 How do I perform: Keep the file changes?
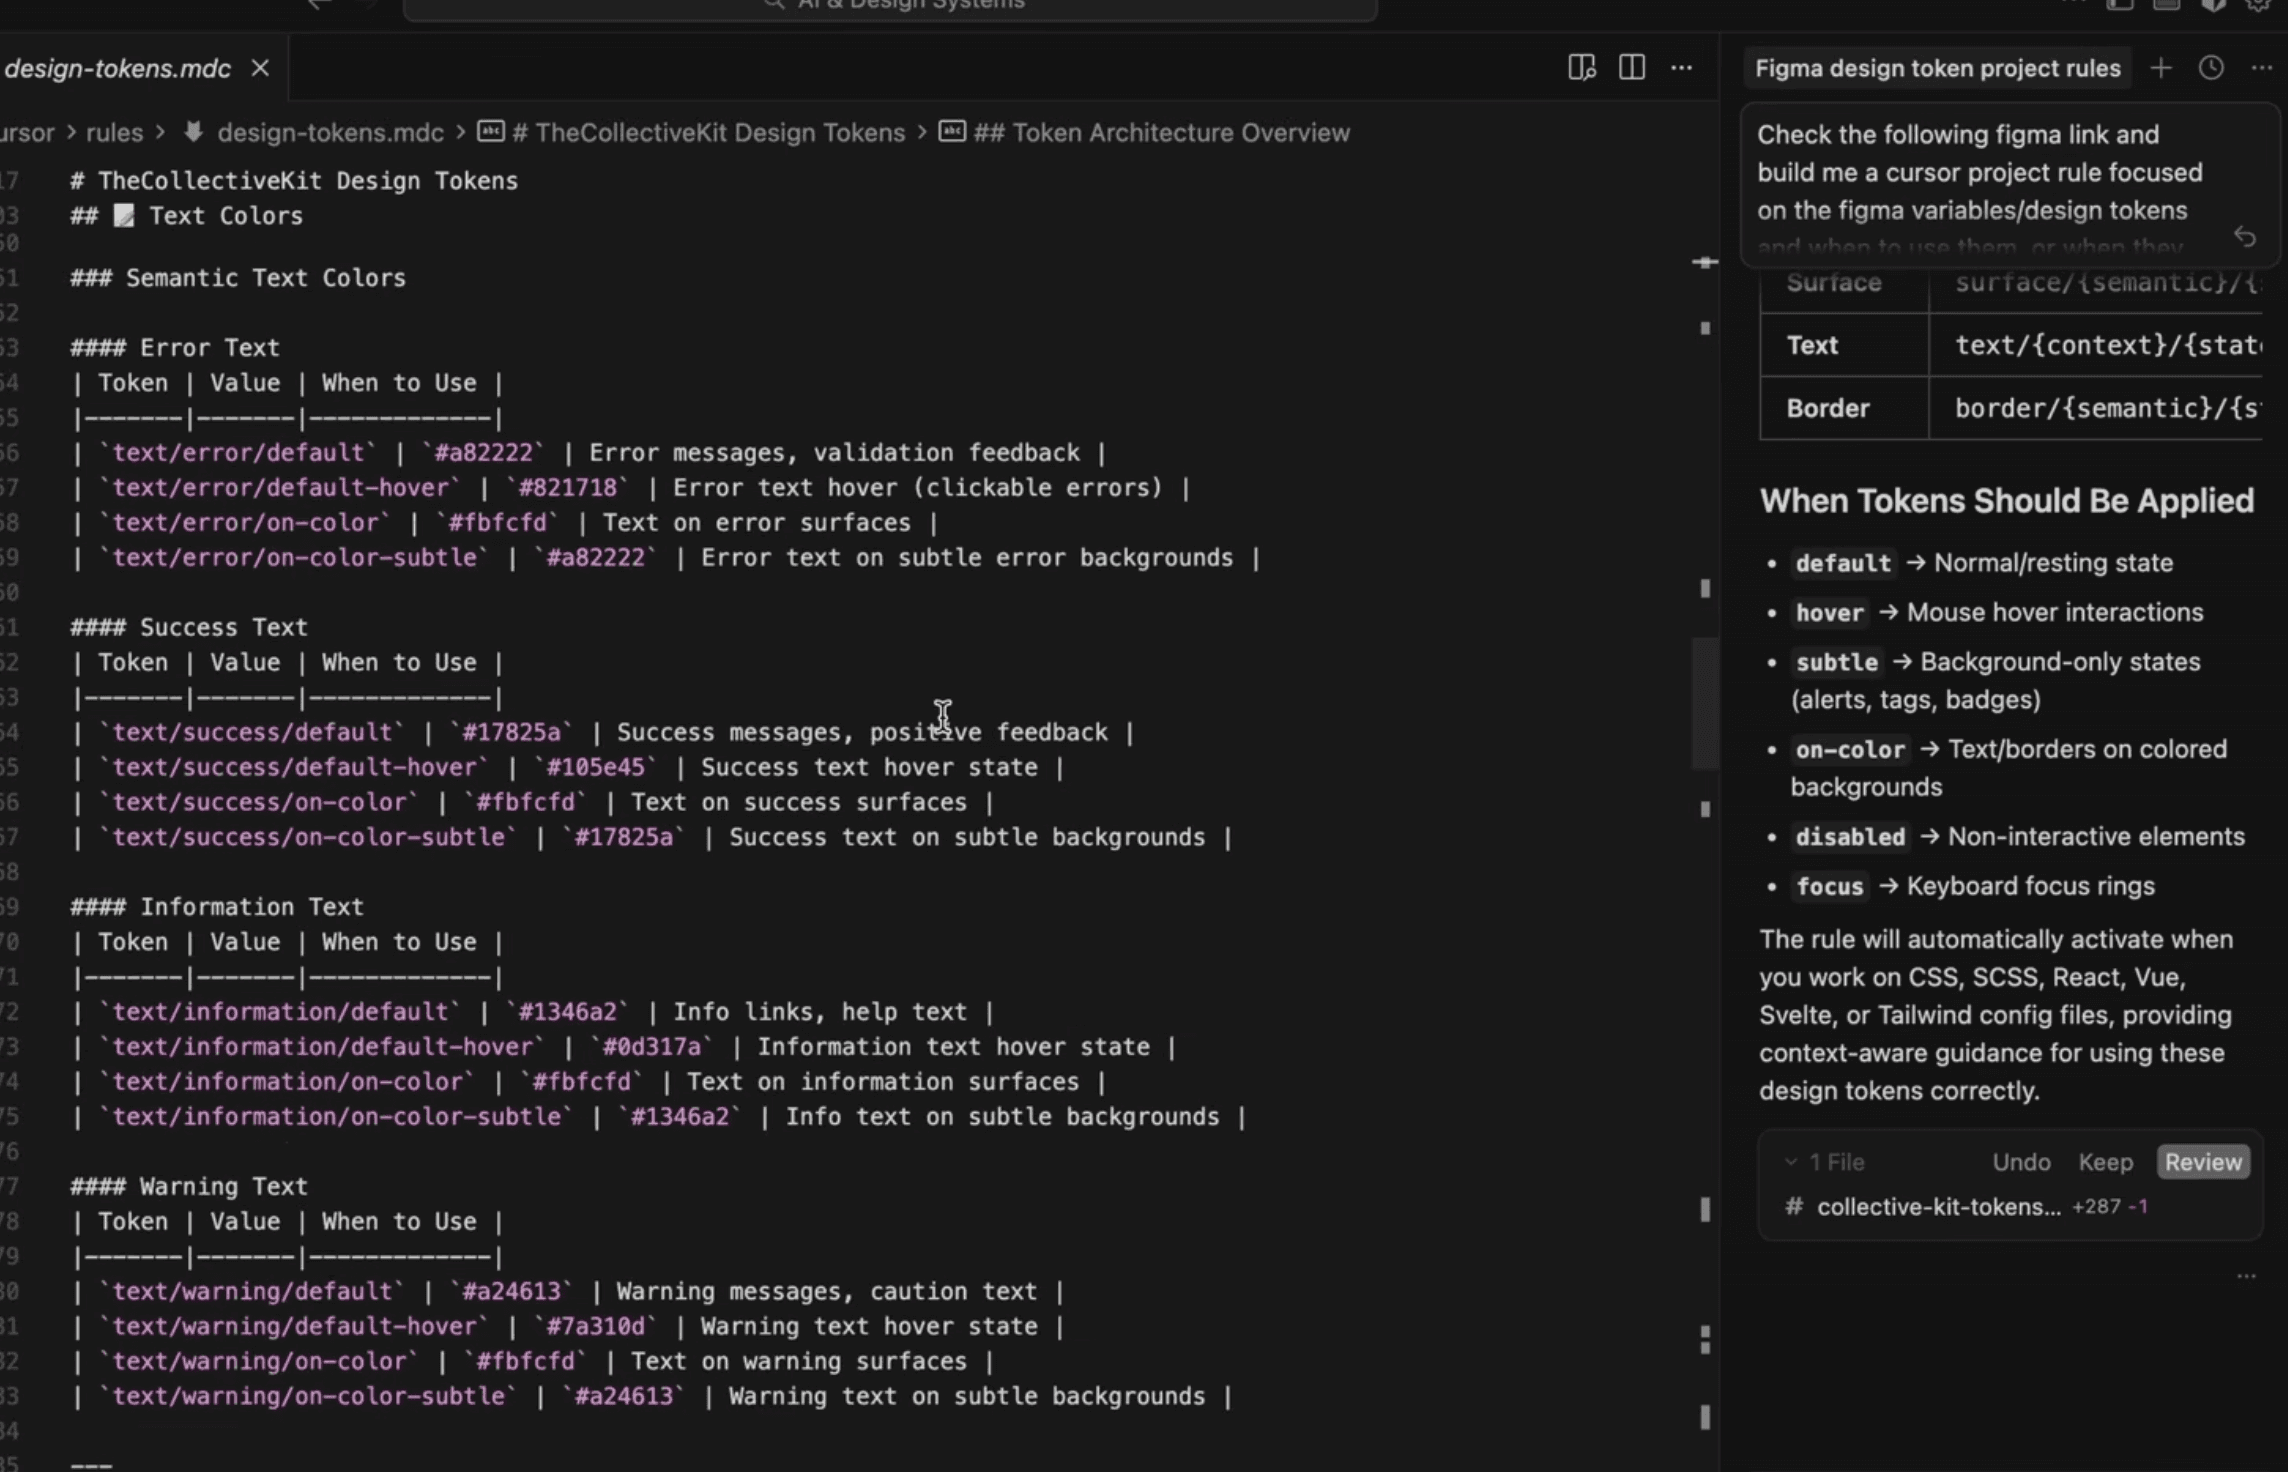(2105, 1162)
